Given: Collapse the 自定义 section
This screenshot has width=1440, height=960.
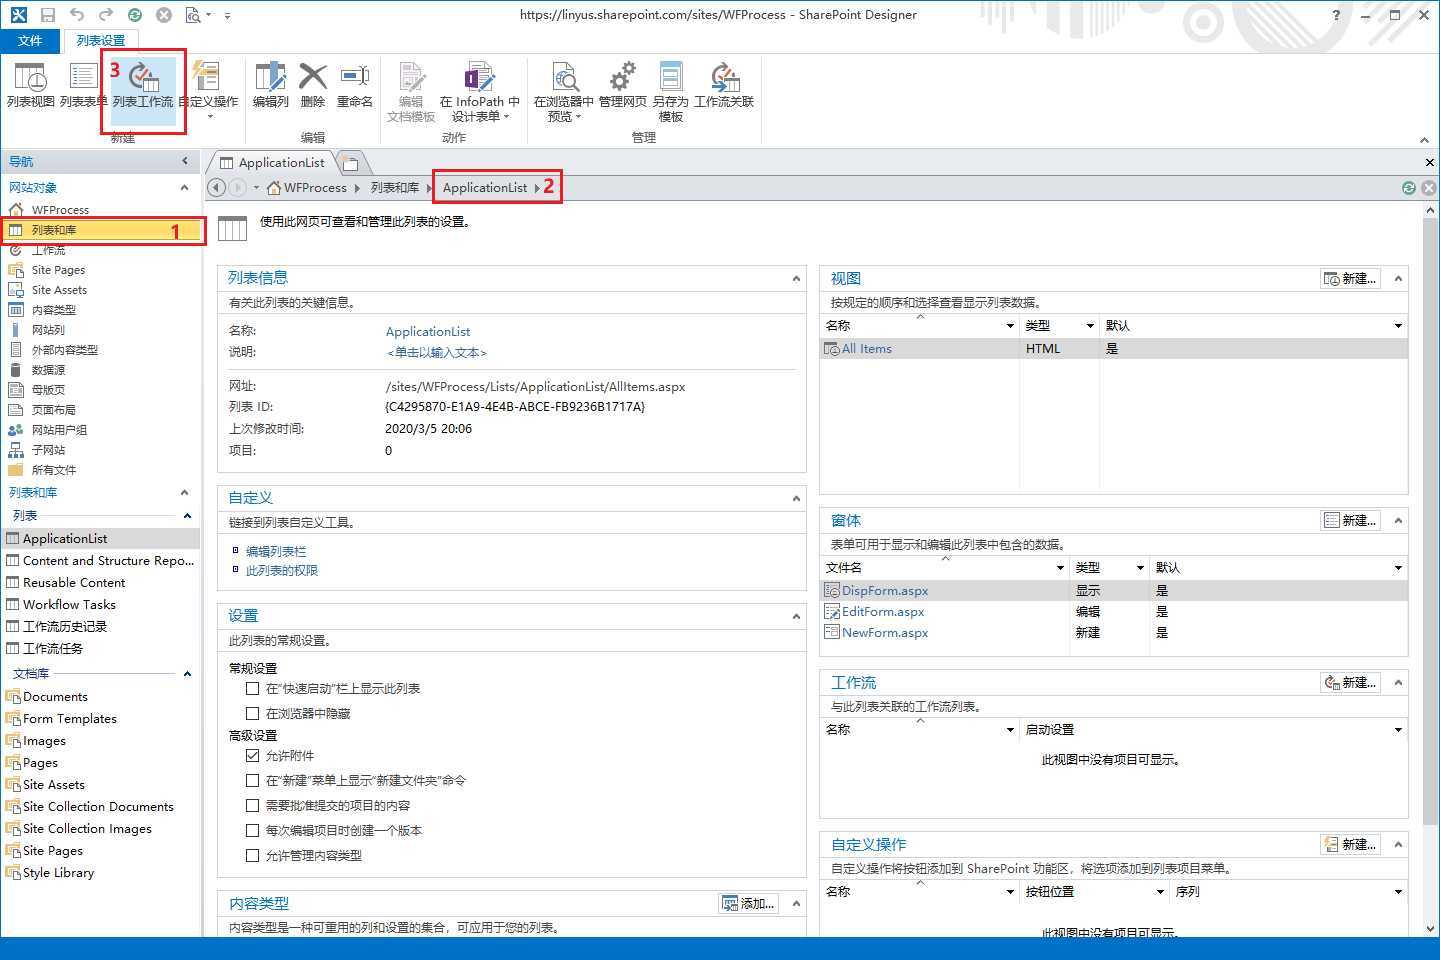Looking at the screenshot, I should [x=796, y=499].
